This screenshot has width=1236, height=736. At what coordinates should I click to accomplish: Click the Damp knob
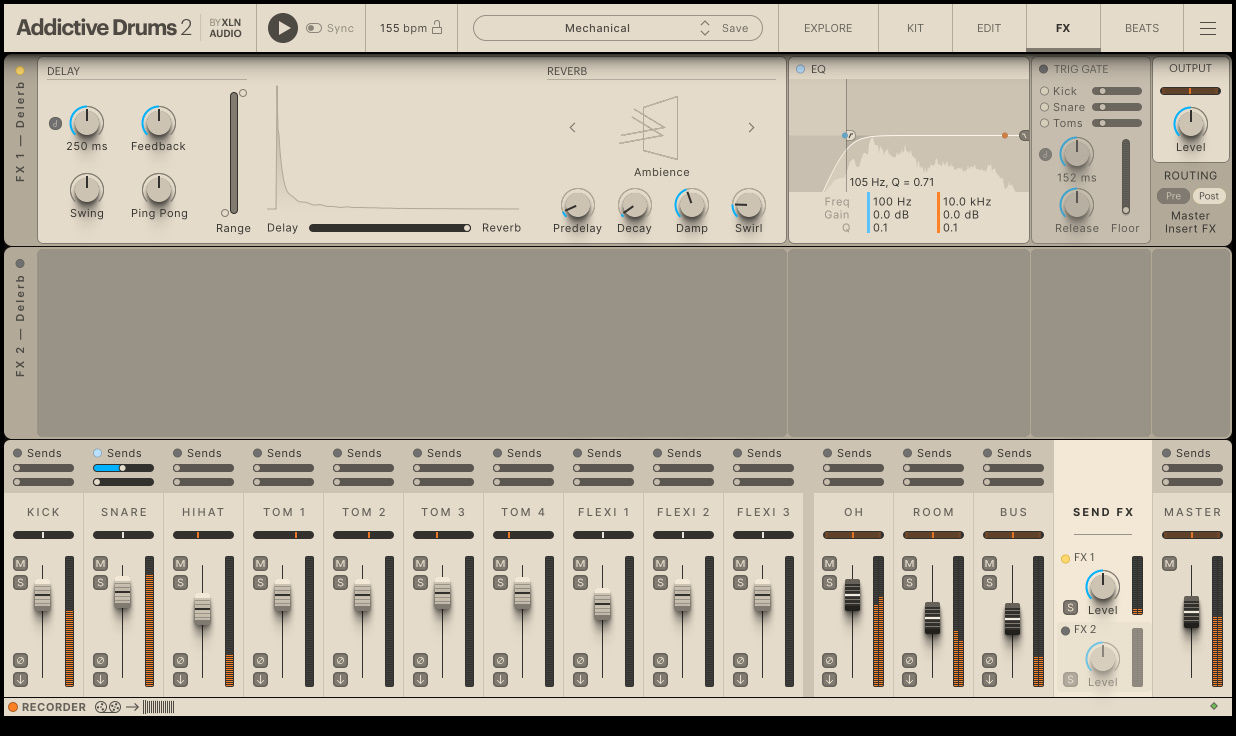click(x=691, y=205)
